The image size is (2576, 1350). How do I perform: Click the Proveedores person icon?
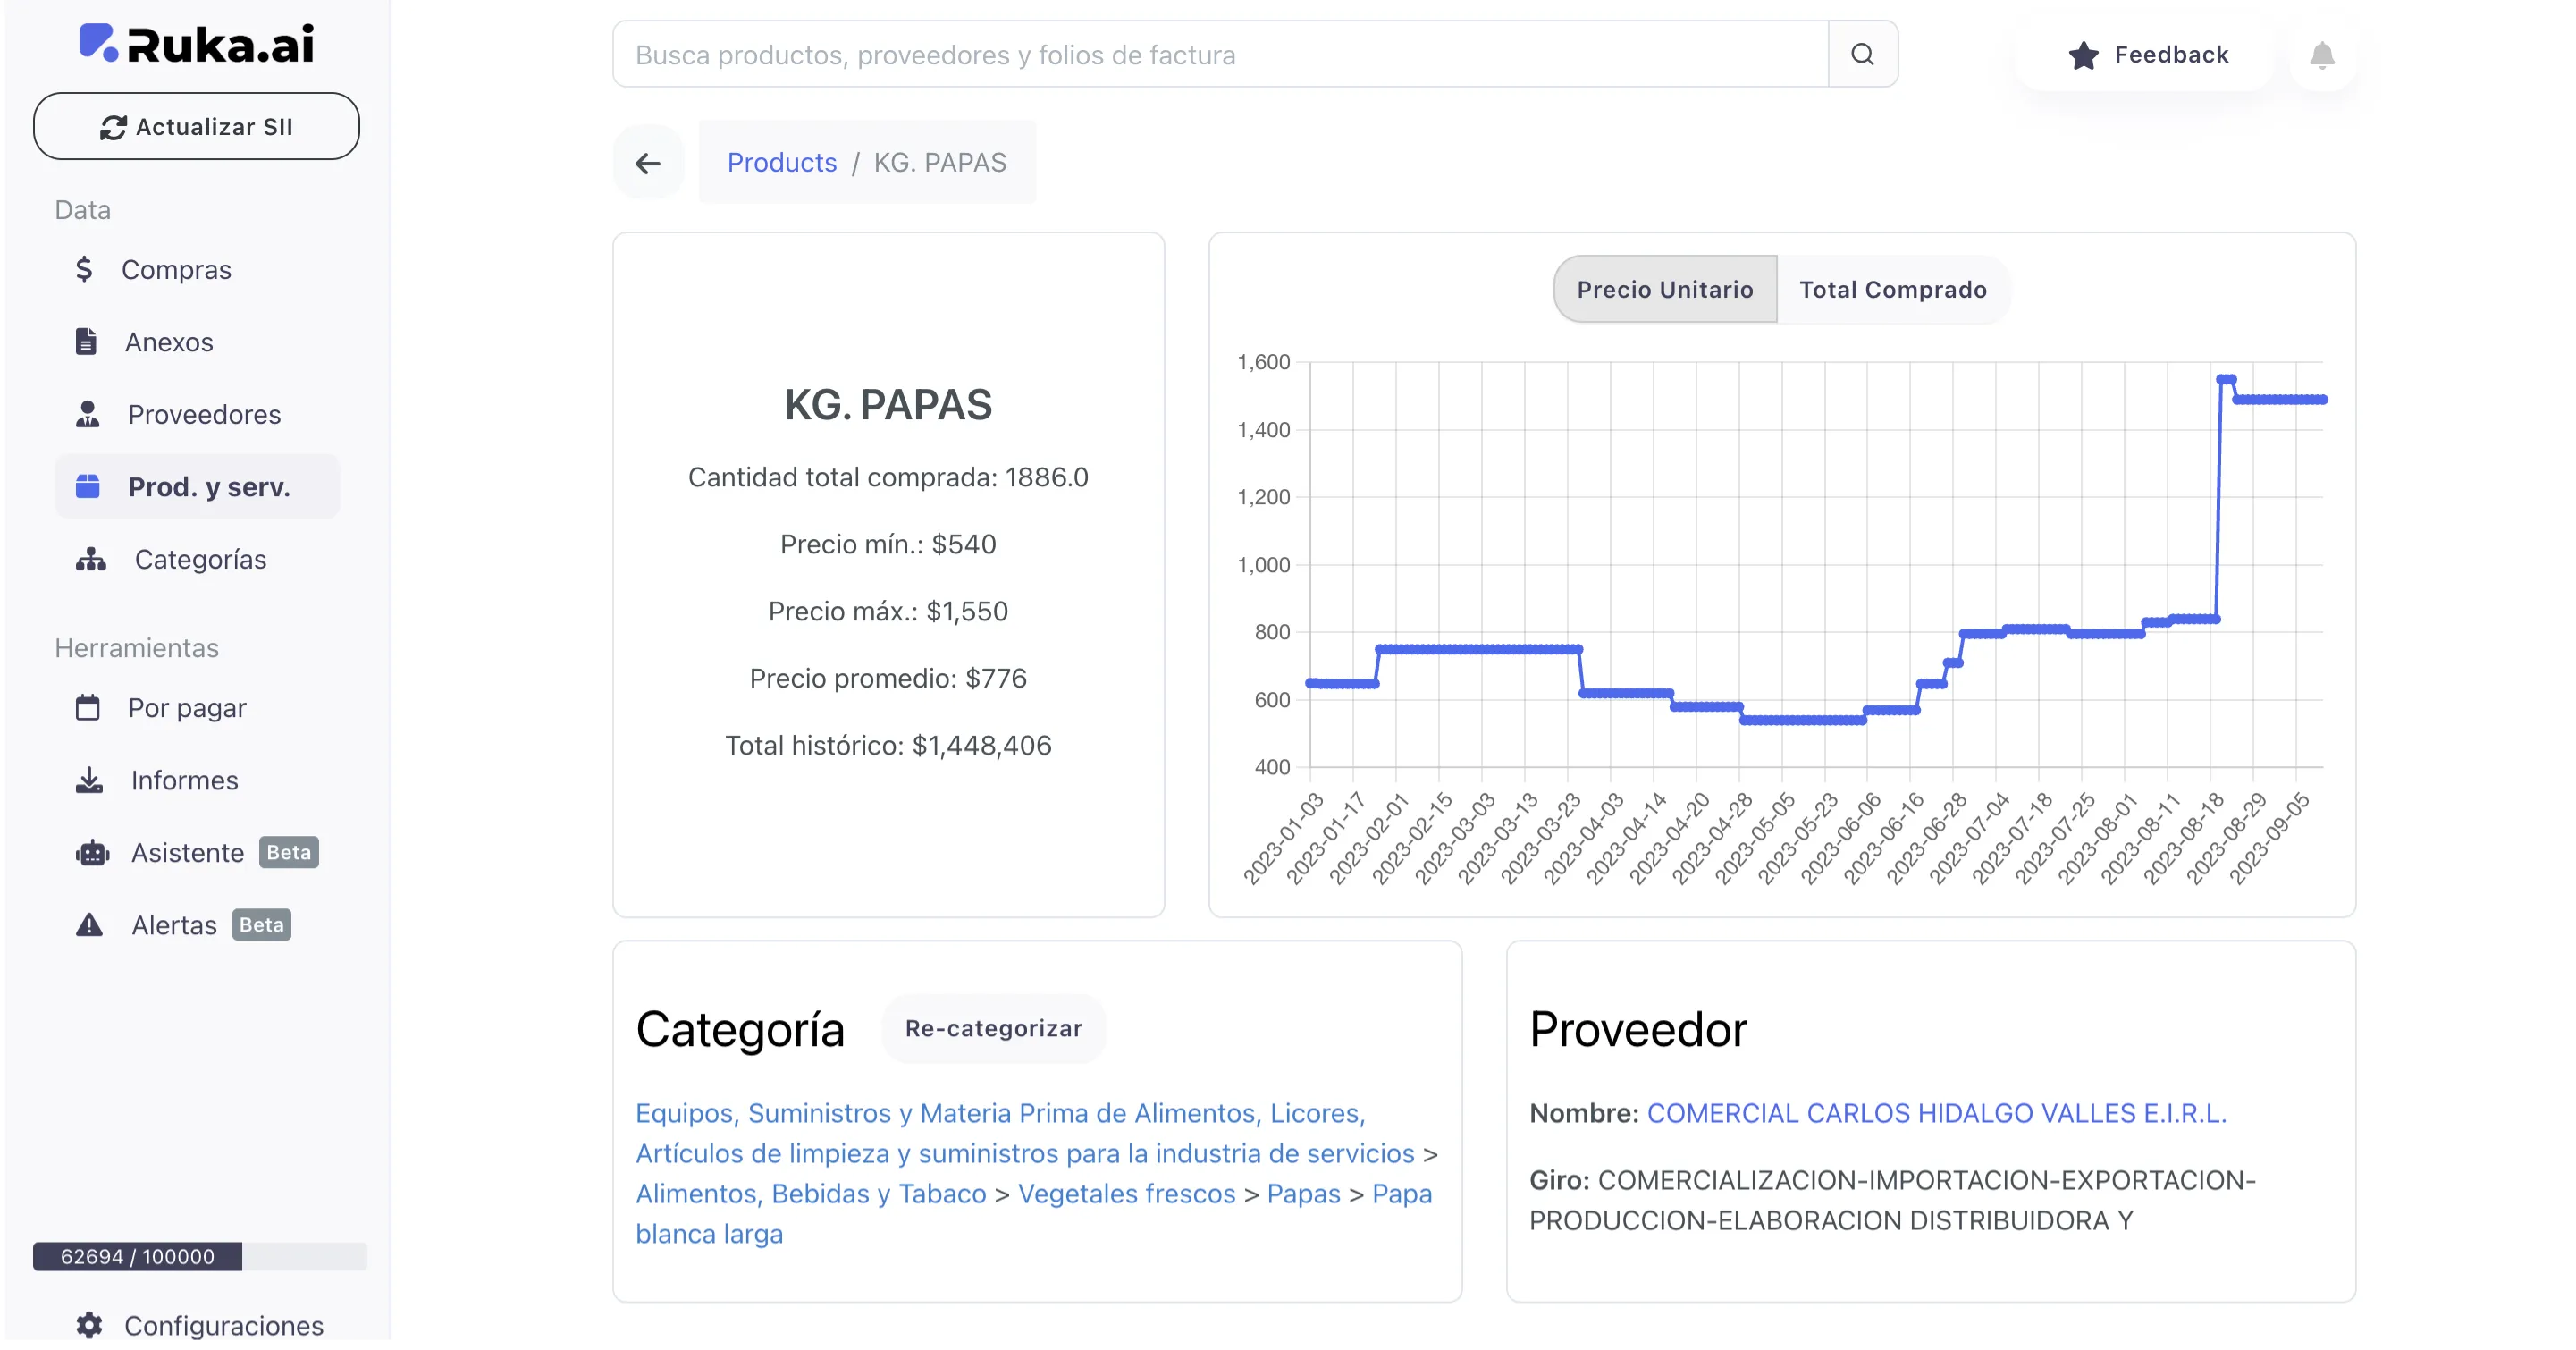click(x=88, y=414)
